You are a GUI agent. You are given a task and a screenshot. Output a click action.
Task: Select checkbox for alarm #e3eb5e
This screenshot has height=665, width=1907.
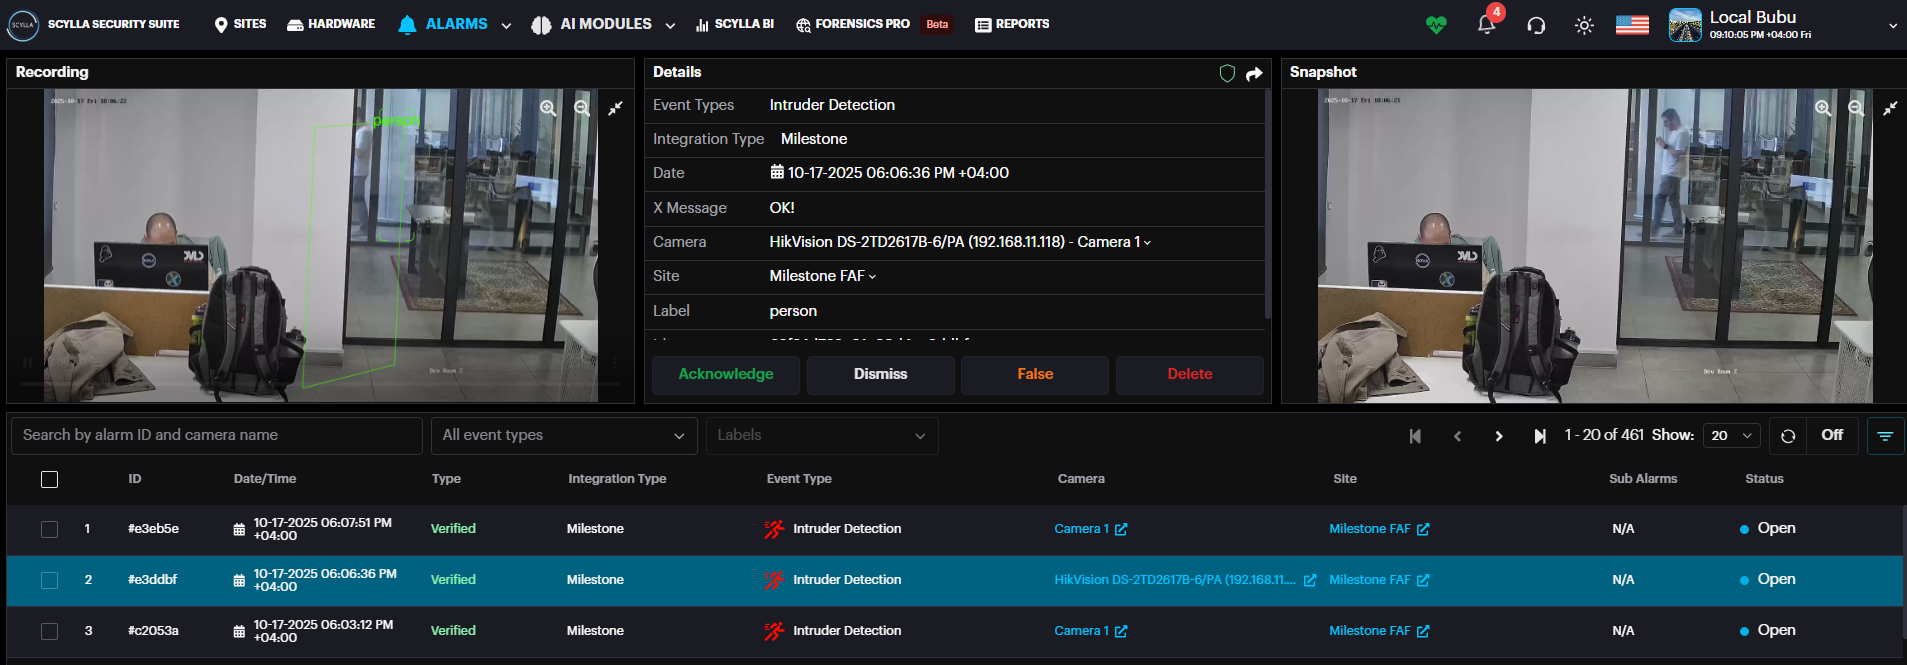(49, 529)
